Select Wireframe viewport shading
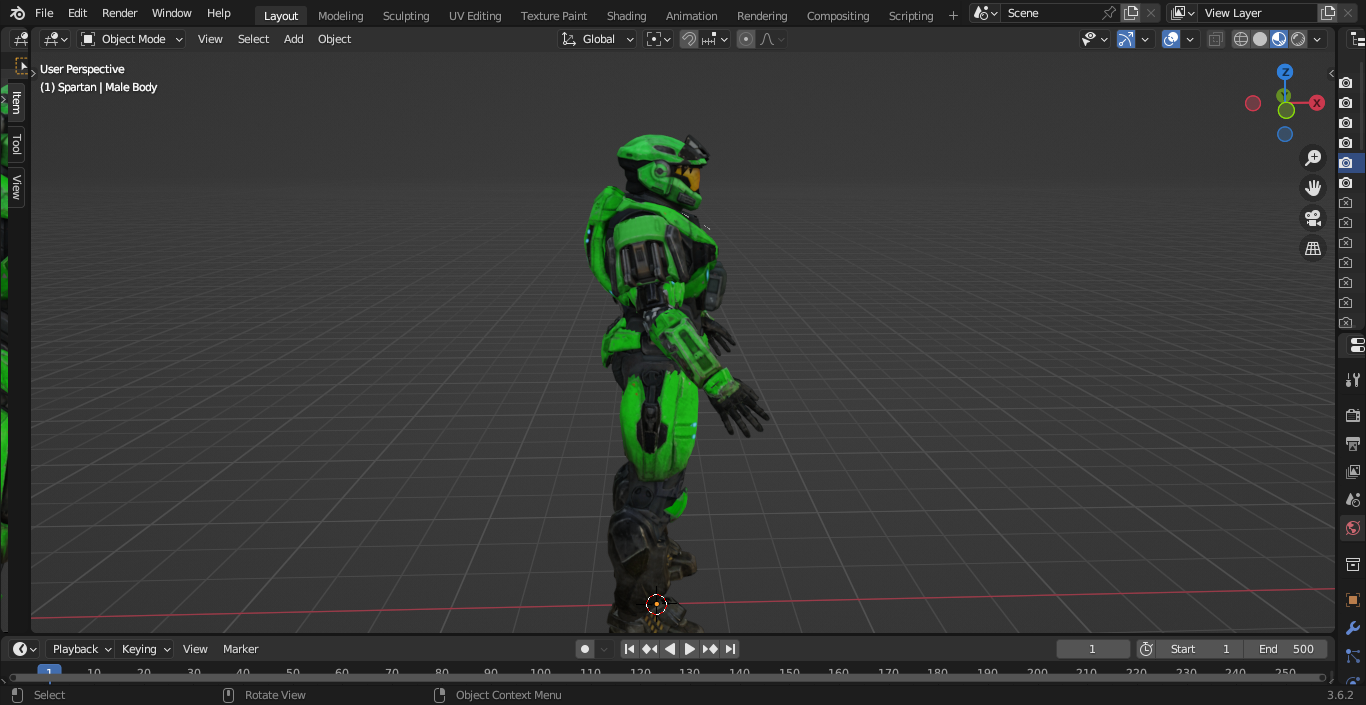1366x705 pixels. [1241, 39]
